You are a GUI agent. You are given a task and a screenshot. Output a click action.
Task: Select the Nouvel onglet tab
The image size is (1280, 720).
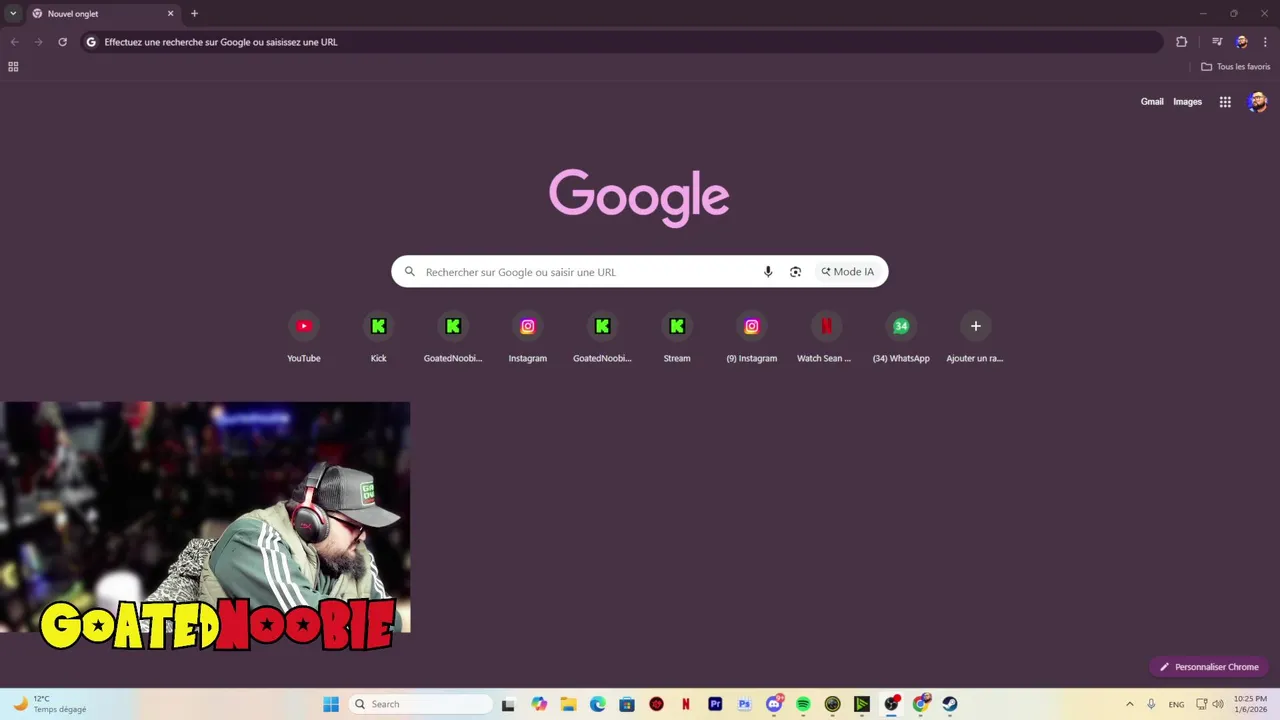tap(103, 14)
